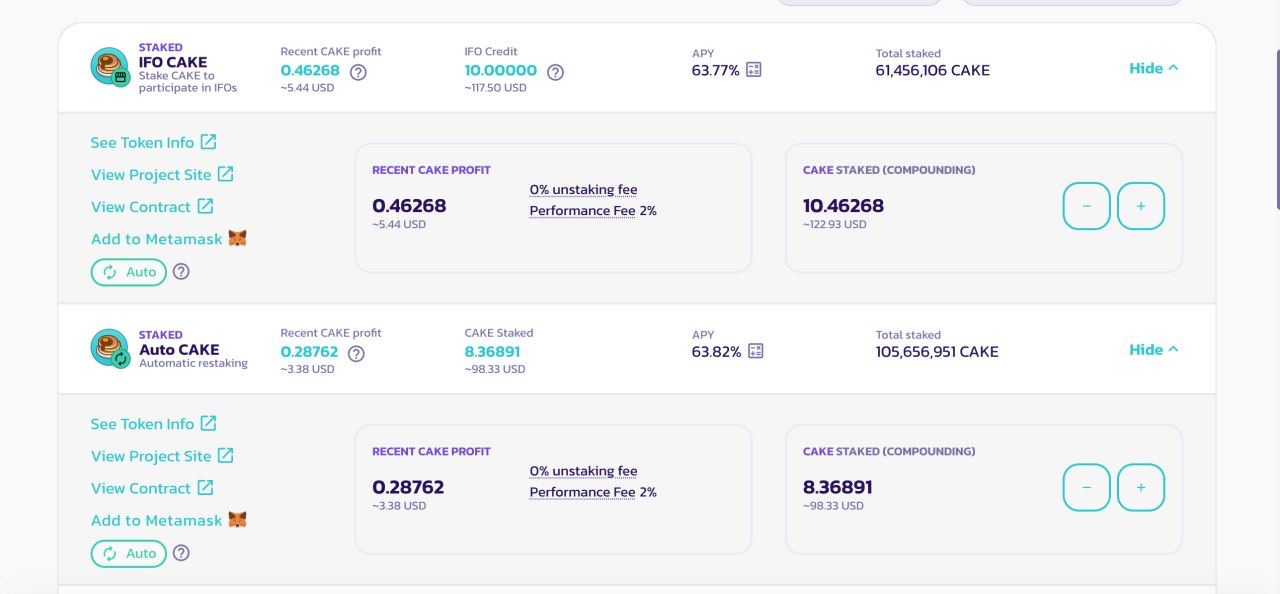Screen dimensions: 1280x594
Task: Click question mark next to IFO CAKE Auto tag
Action: click(x=181, y=271)
